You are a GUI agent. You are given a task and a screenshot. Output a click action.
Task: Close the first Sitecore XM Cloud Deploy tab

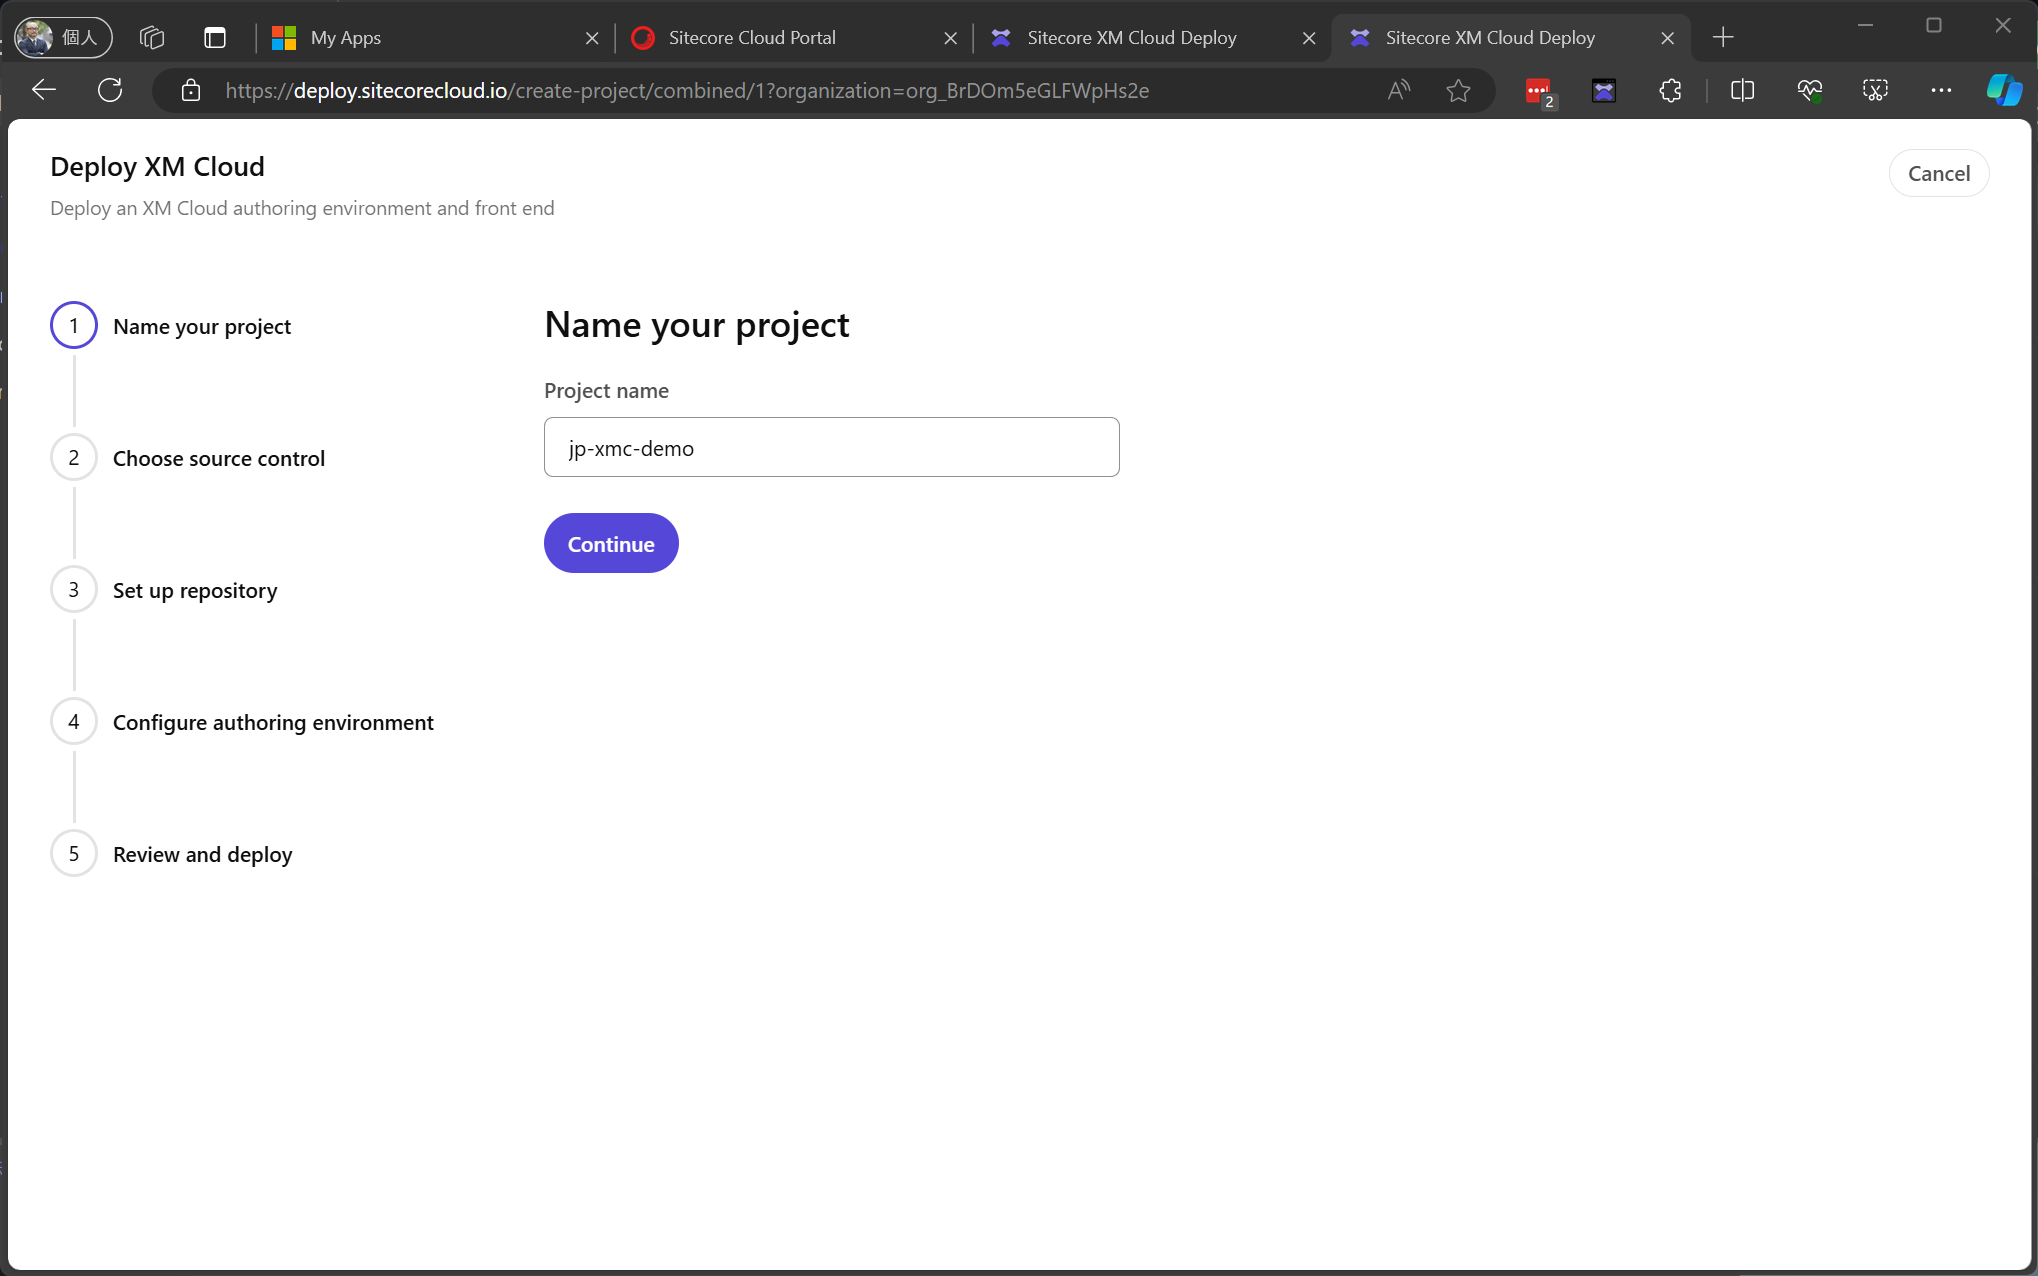point(1309,38)
